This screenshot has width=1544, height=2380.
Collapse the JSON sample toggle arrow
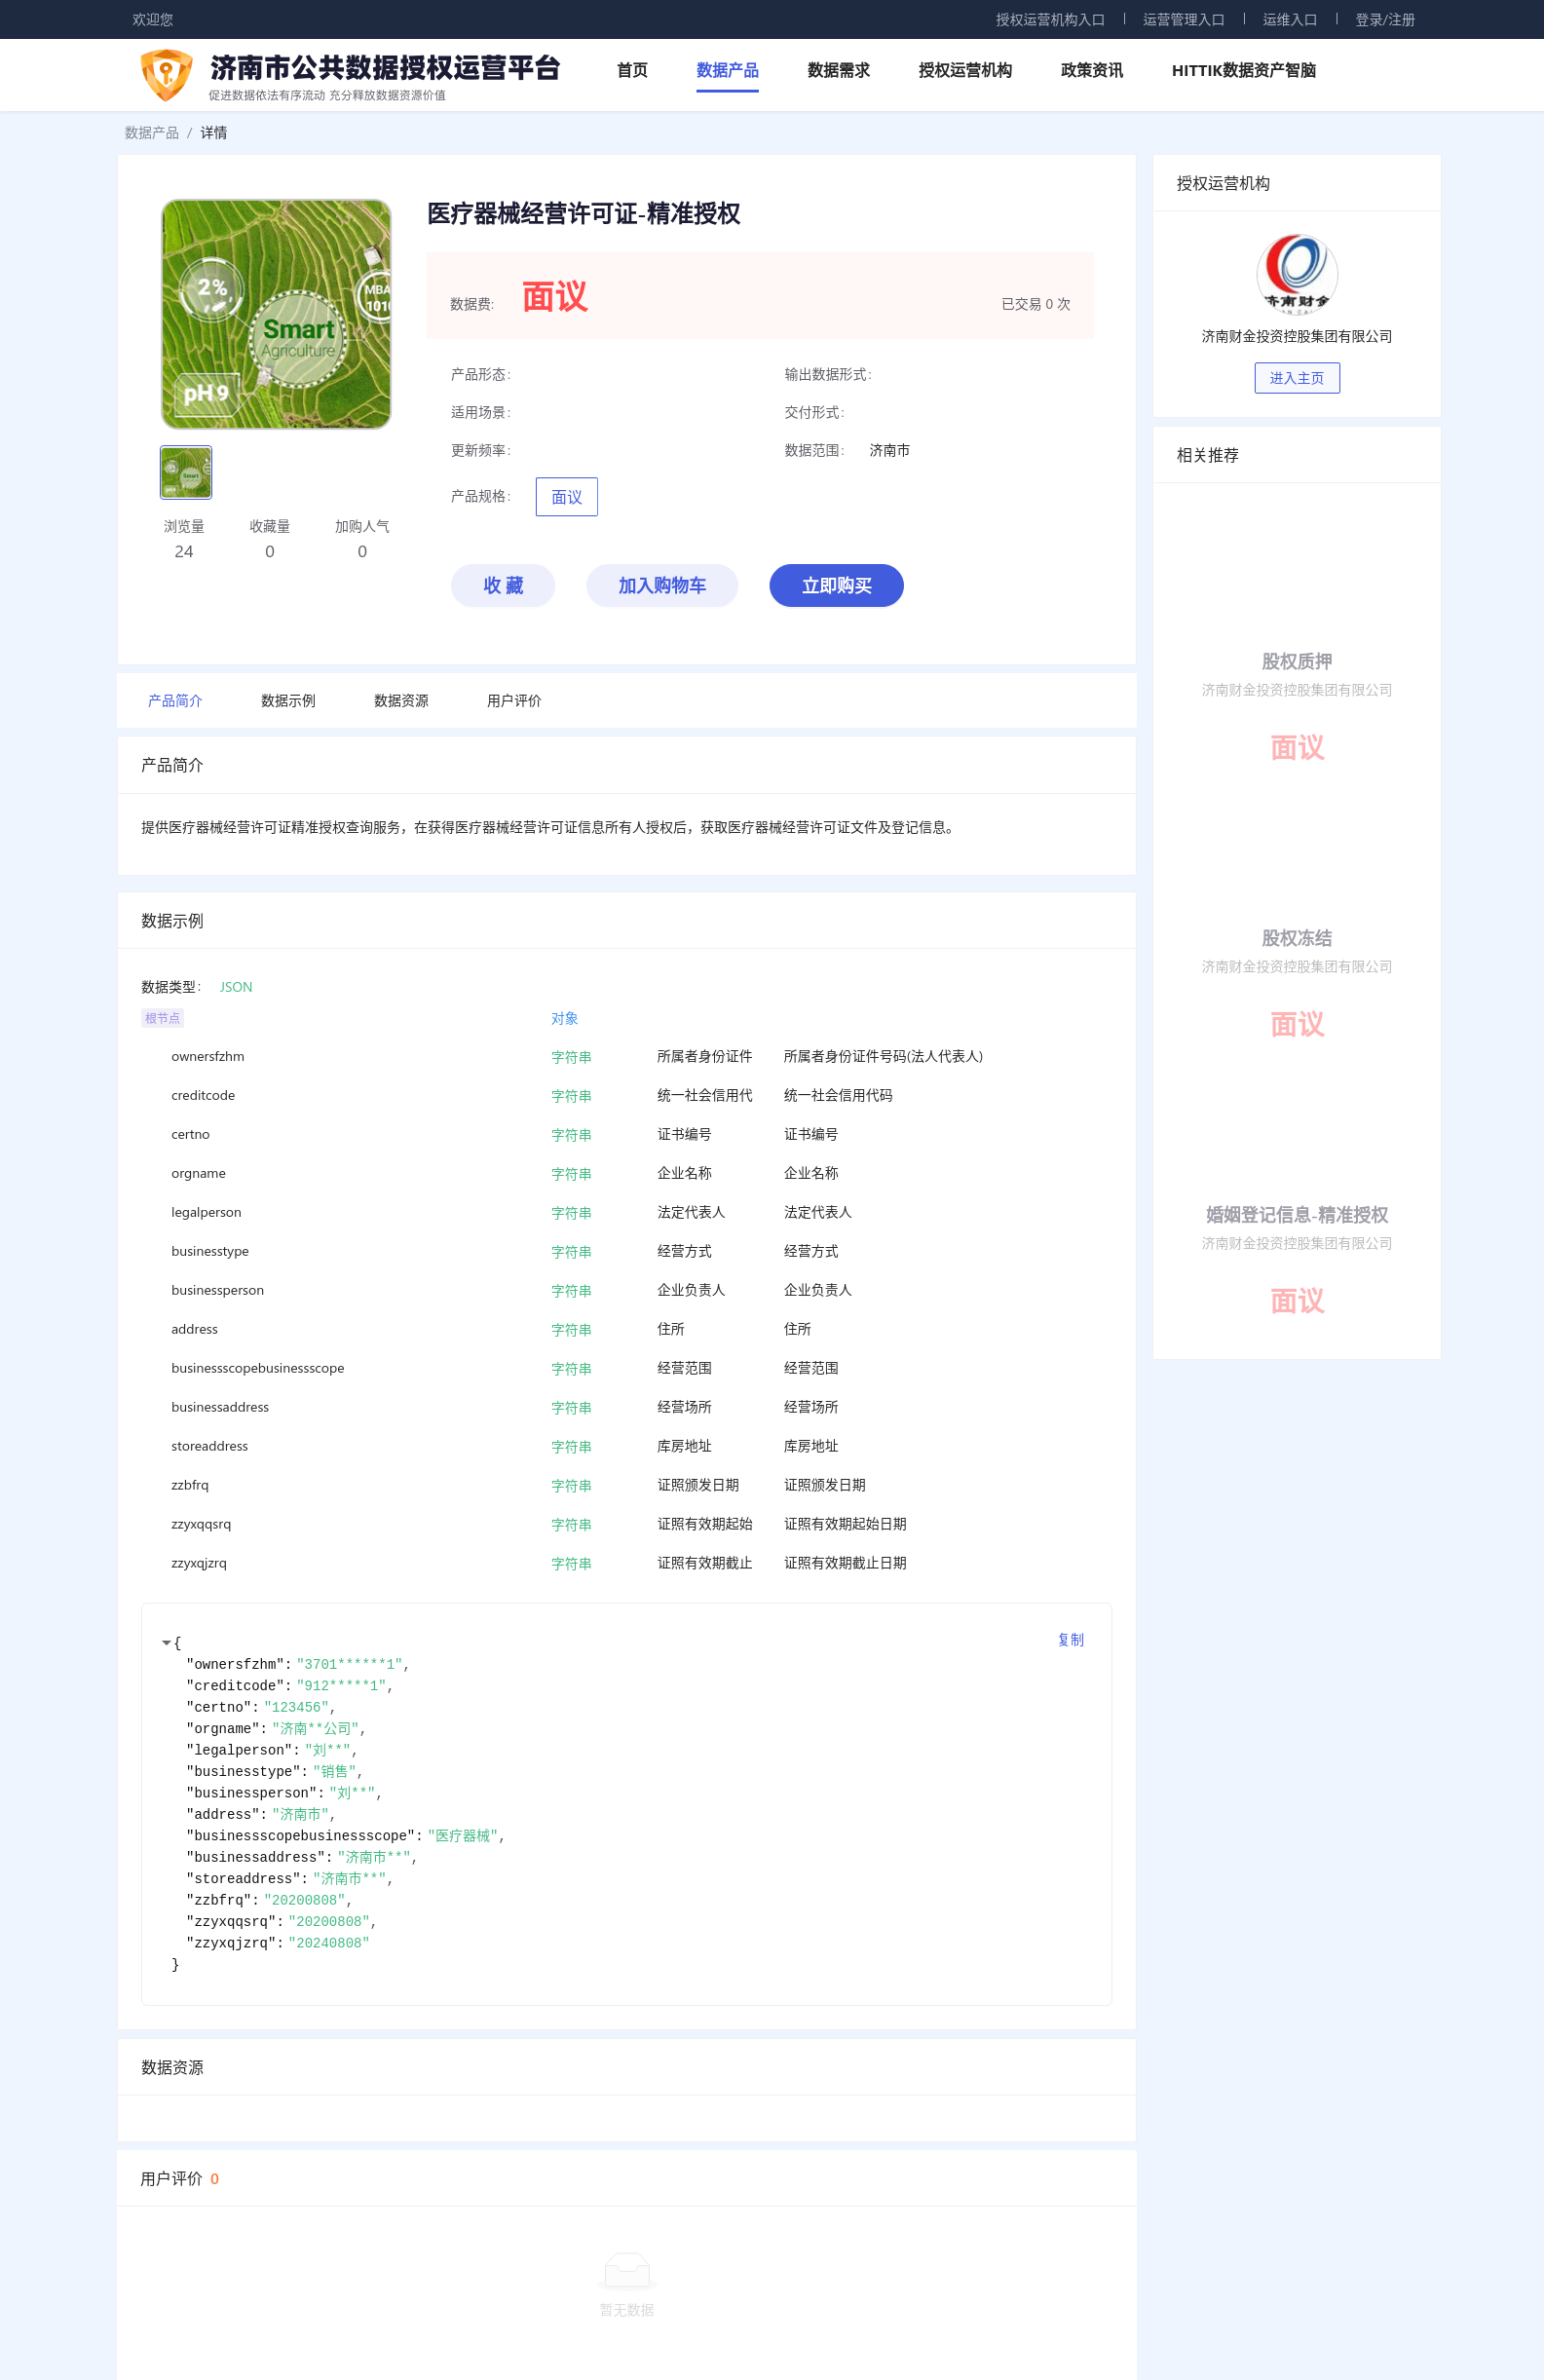pyautogui.click(x=166, y=1642)
